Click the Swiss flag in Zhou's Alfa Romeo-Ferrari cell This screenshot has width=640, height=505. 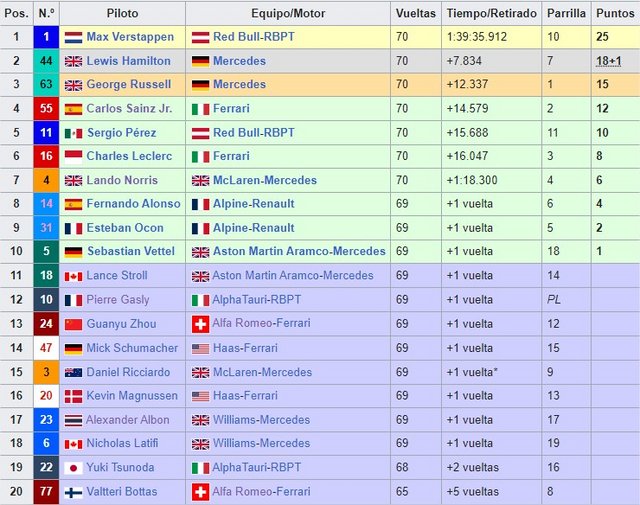(x=200, y=324)
